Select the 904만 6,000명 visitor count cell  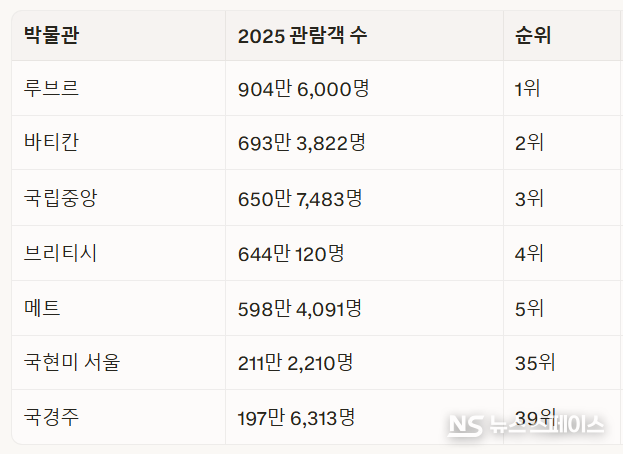[x=304, y=89]
